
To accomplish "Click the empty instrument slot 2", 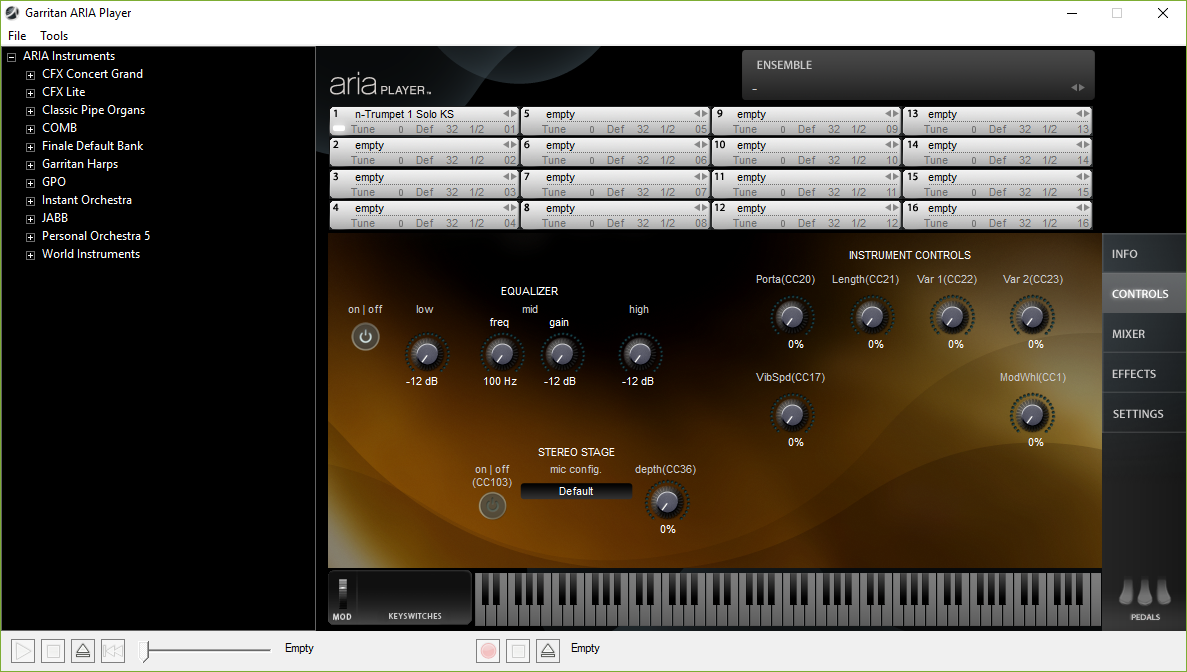I will [x=425, y=152].
